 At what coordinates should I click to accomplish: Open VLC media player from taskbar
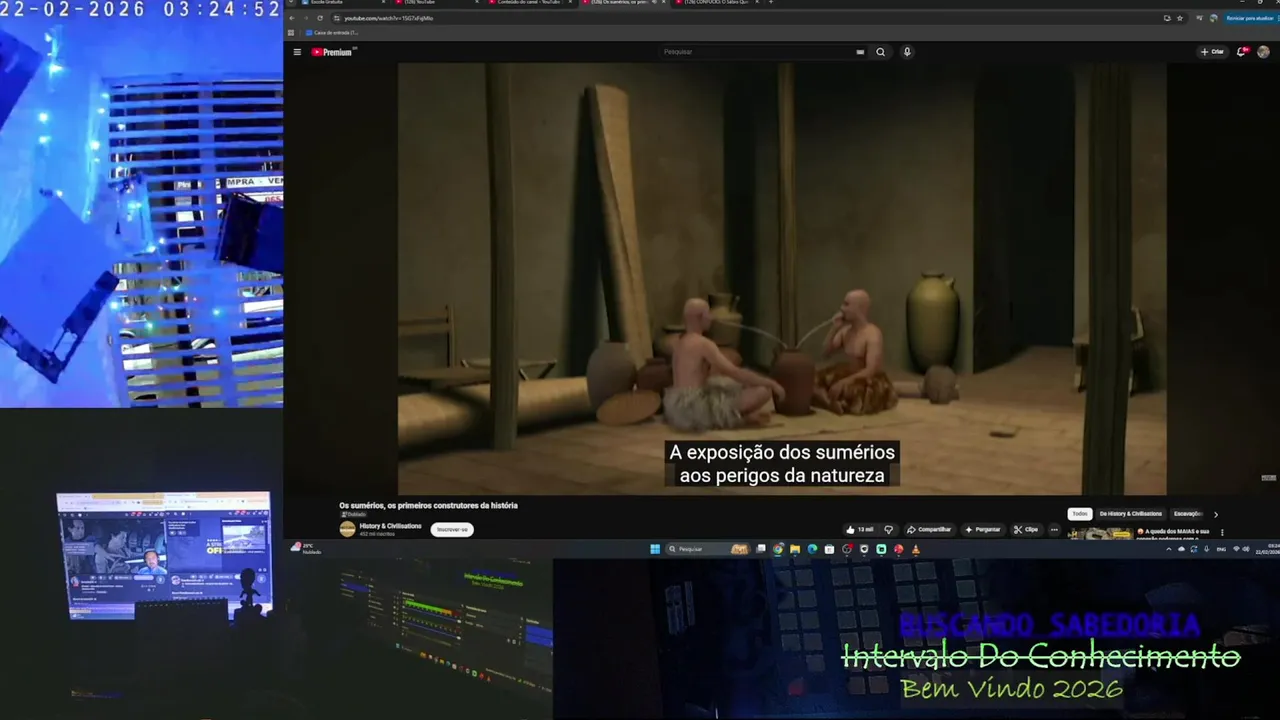coord(915,549)
